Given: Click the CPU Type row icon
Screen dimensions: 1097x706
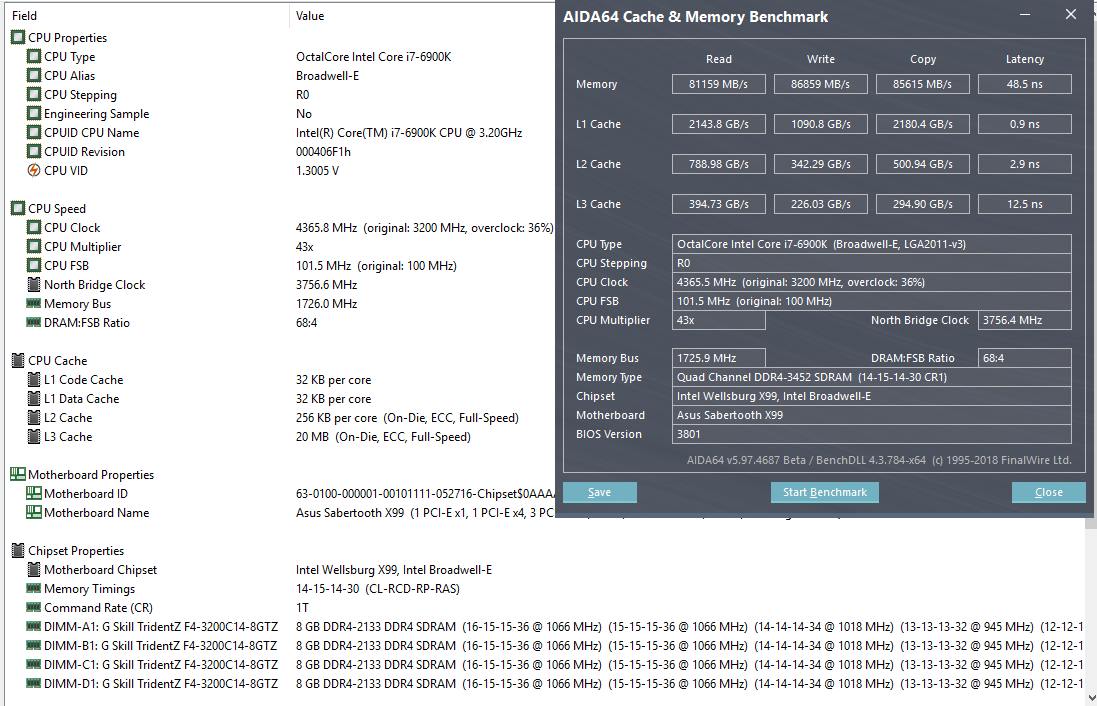Looking at the screenshot, I should click(34, 57).
